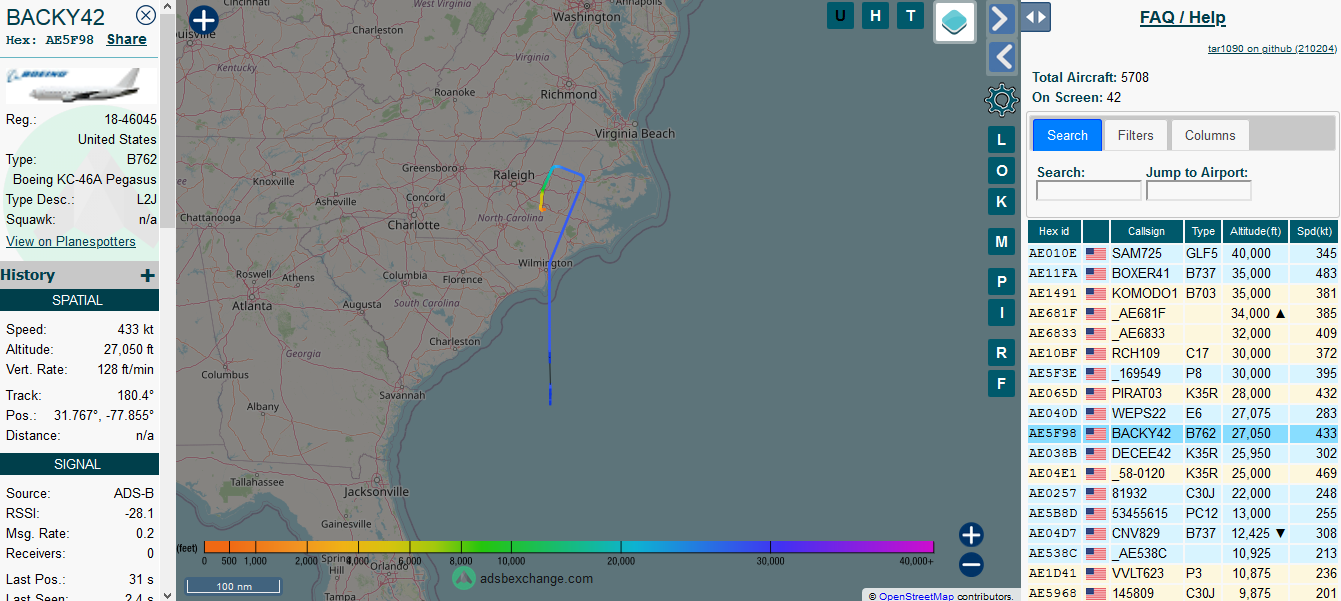Open the FAQ / Help link

pos(1183,17)
